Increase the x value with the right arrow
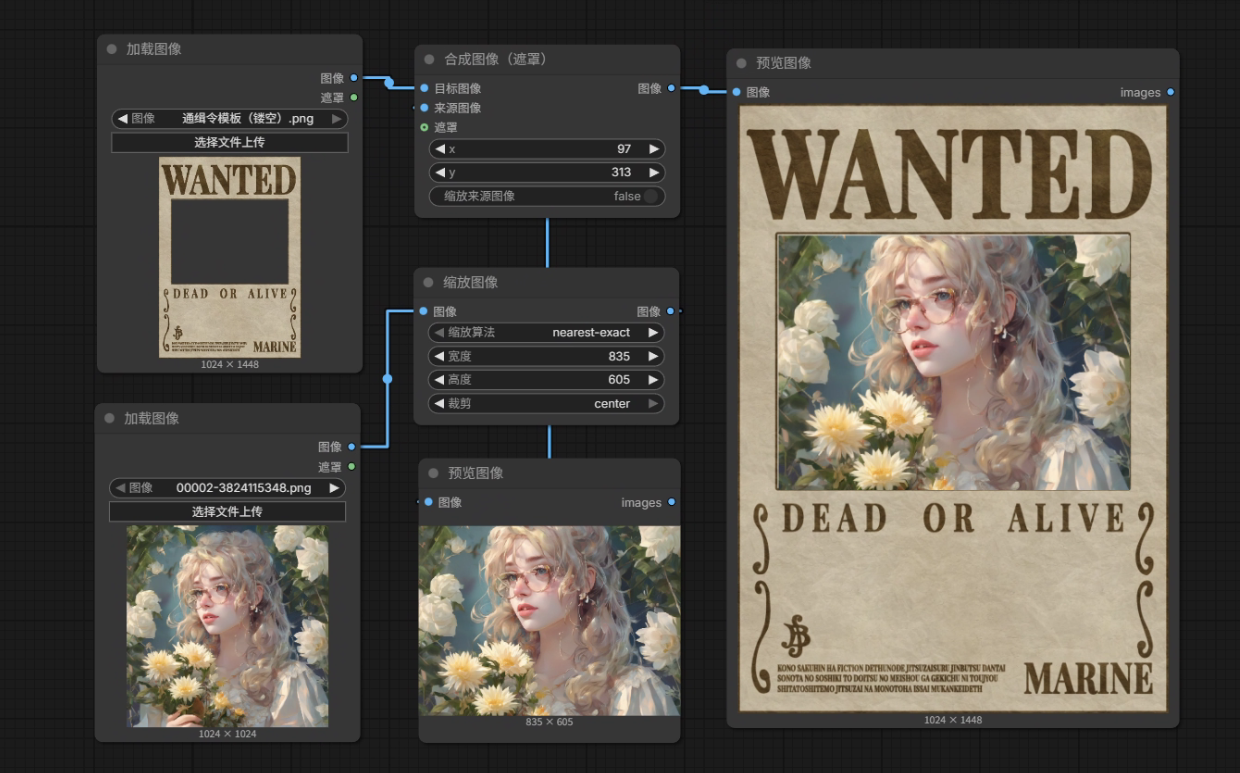The height and width of the screenshot is (773, 1240). [654, 149]
